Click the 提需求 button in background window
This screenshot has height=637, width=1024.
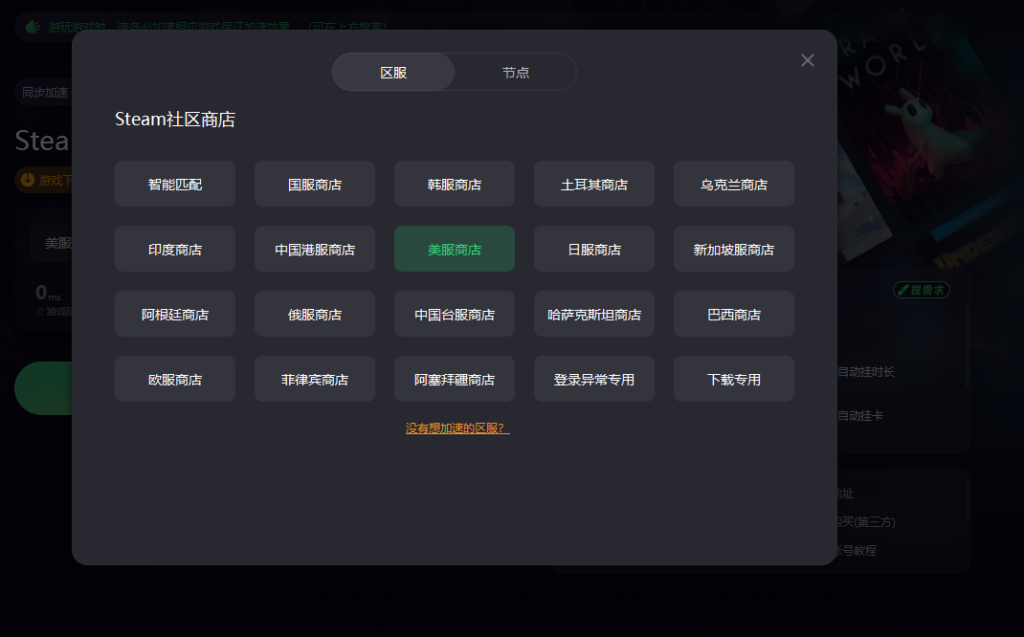coord(921,289)
